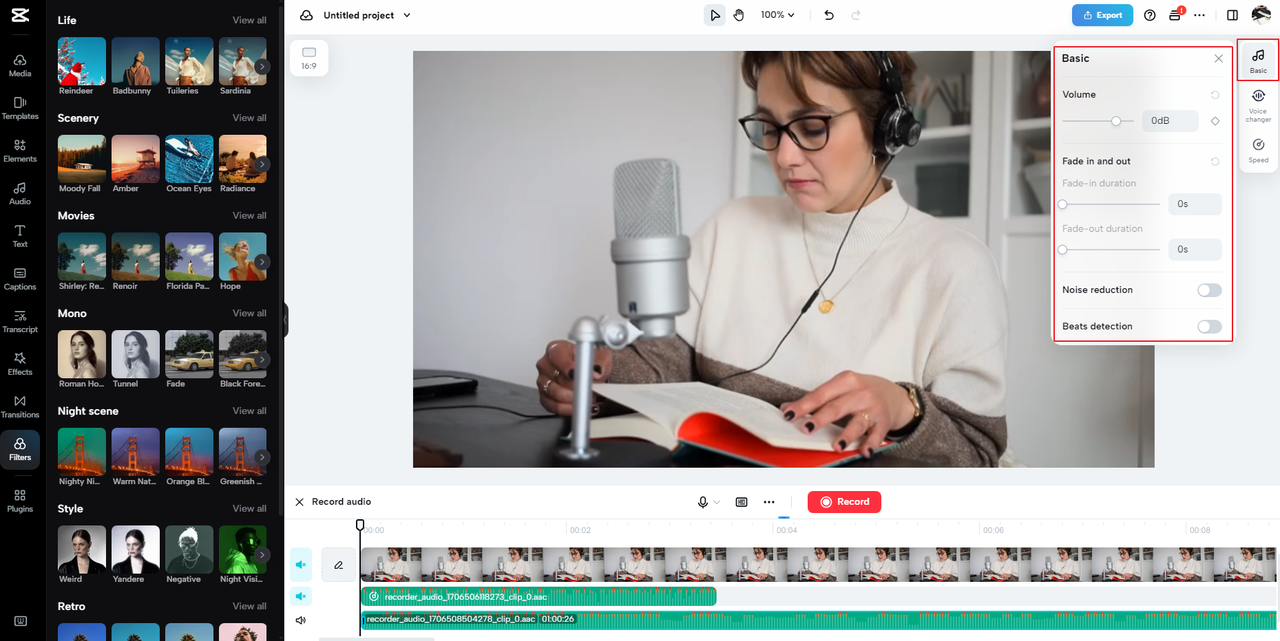Open the Captions sidebar panel
Screen dimensions: 1280x641
click(x=20, y=278)
